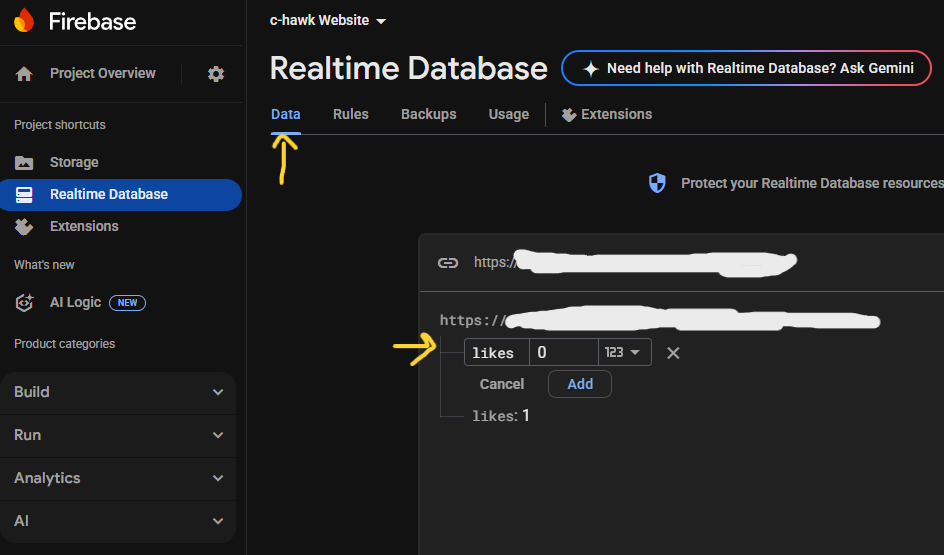Select the existing likes: 1 entry
The height and width of the screenshot is (555, 944).
[500, 416]
